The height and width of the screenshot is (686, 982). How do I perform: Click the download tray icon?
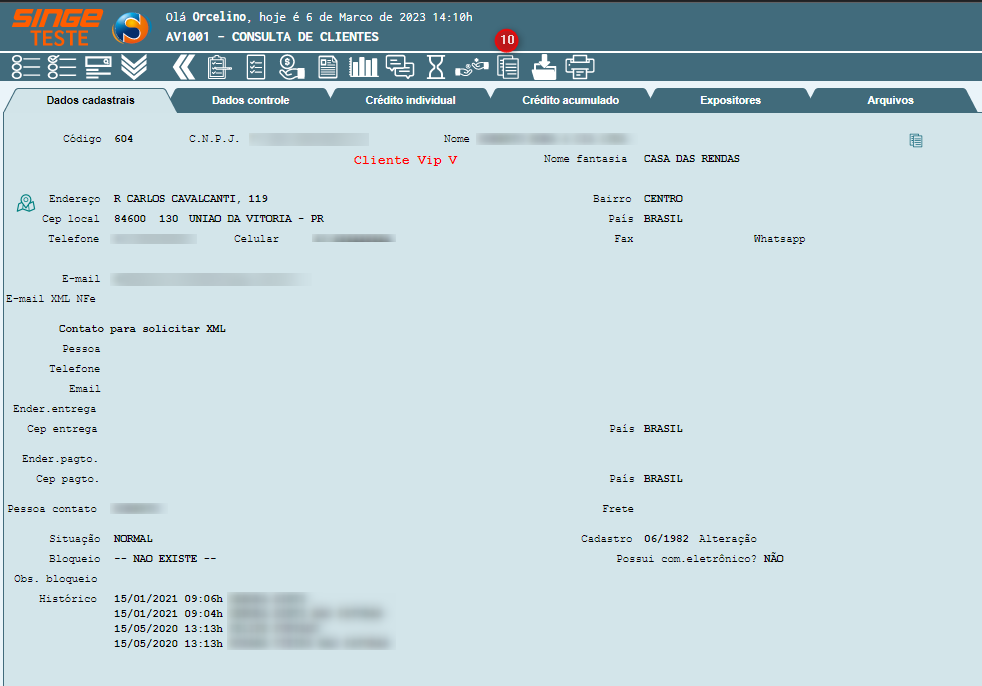coord(544,67)
